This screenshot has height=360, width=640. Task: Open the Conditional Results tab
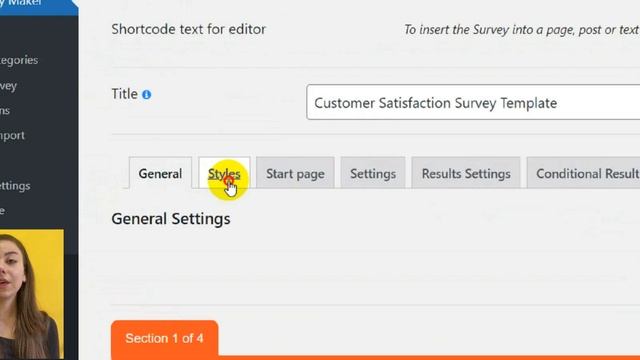point(584,173)
